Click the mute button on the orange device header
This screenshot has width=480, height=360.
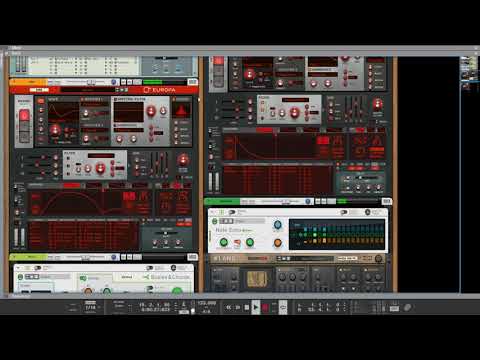(123, 82)
